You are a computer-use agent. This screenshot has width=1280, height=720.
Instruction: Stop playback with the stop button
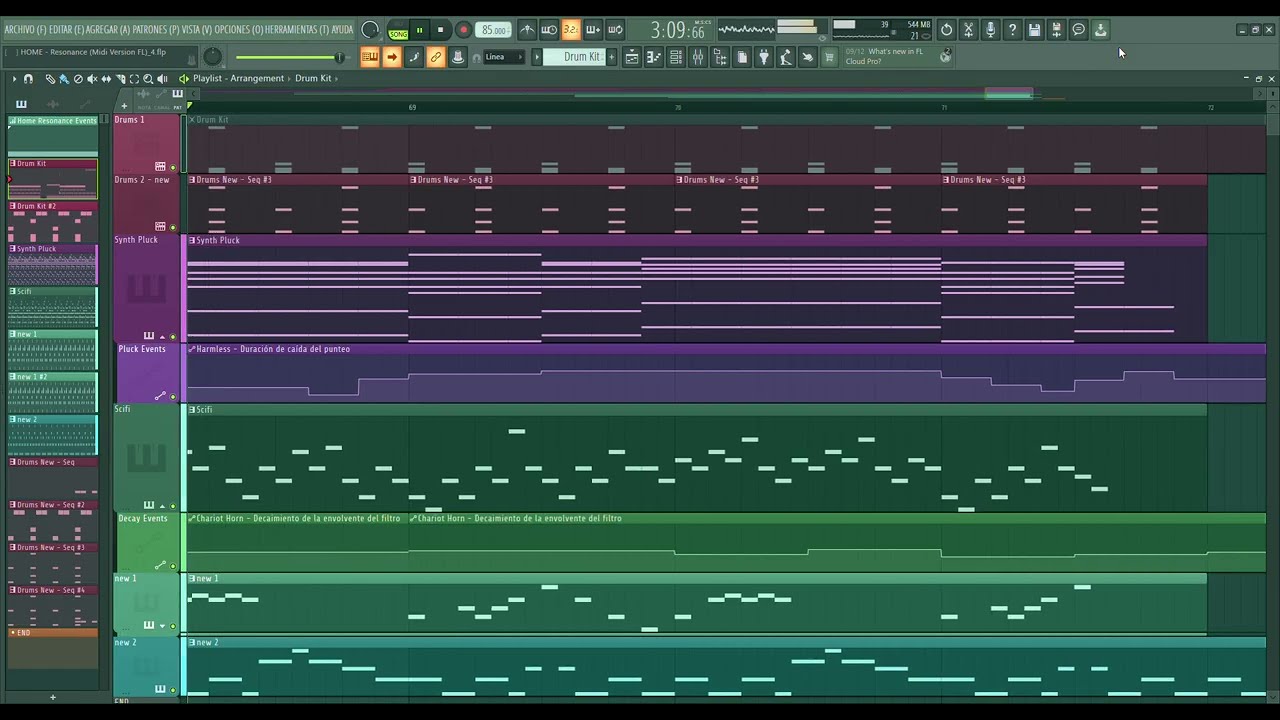[x=441, y=30]
